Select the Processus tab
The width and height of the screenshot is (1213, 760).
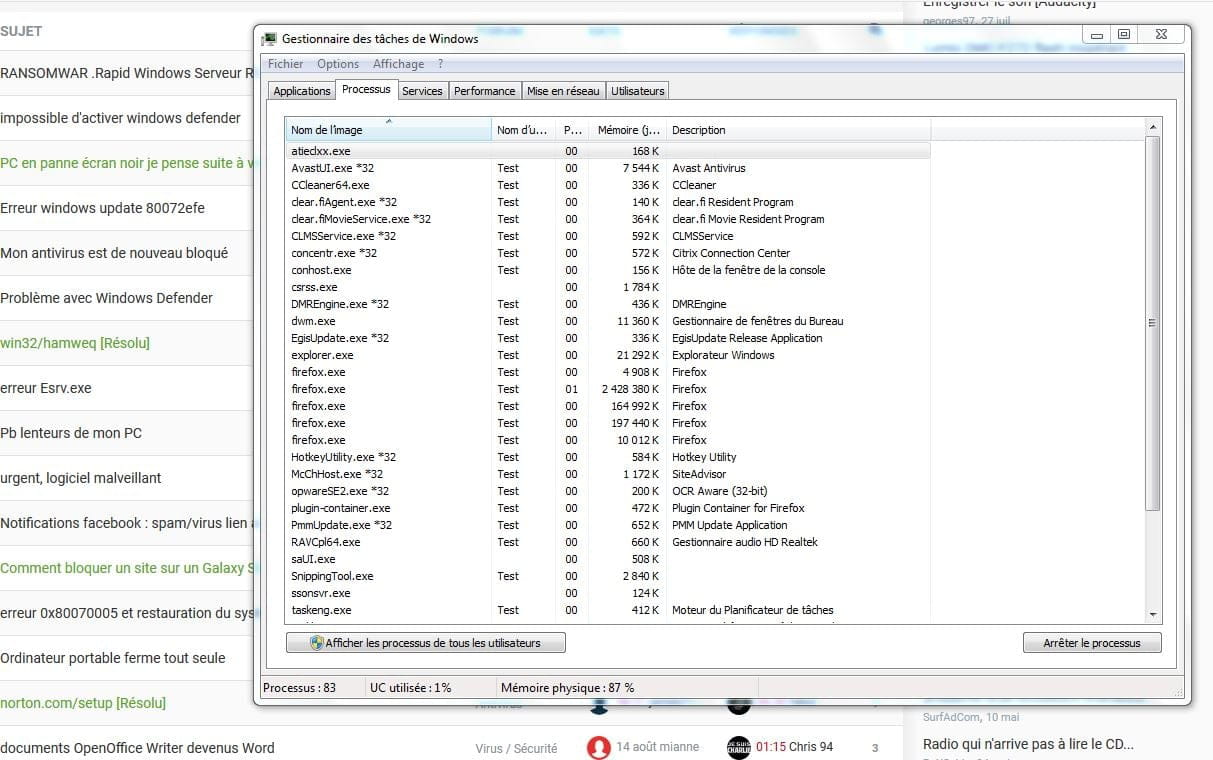[366, 89]
